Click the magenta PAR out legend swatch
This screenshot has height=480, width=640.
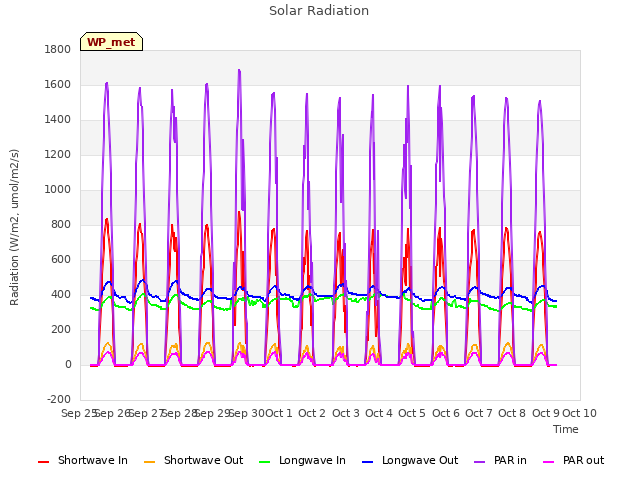pyautogui.click(x=549, y=462)
